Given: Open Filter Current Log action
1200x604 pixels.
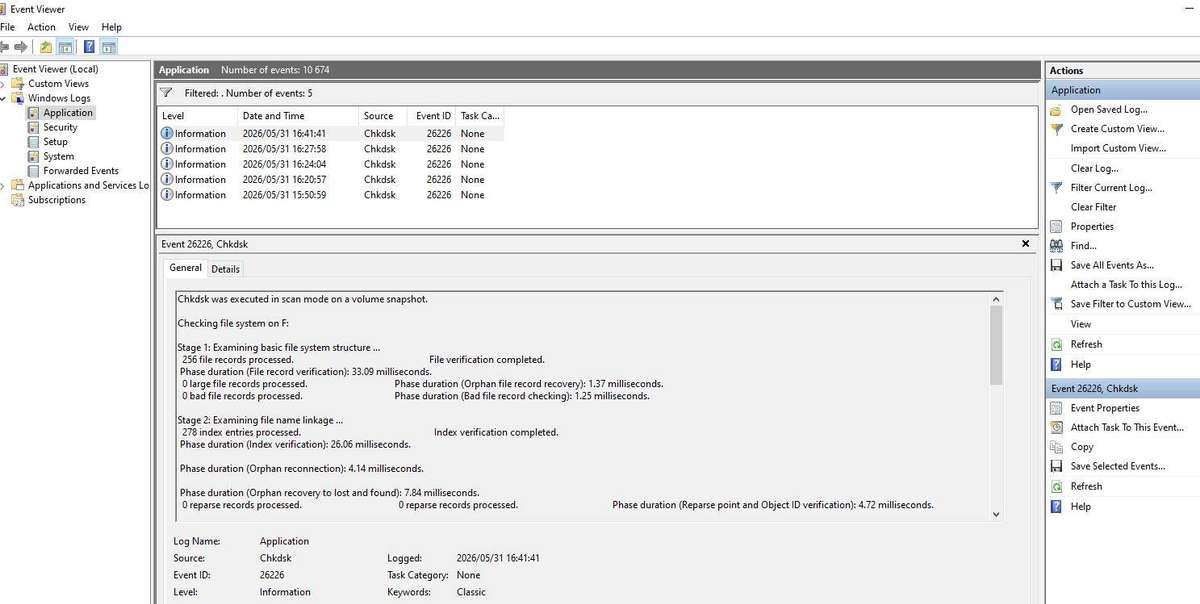Looking at the screenshot, I should (x=1111, y=188).
